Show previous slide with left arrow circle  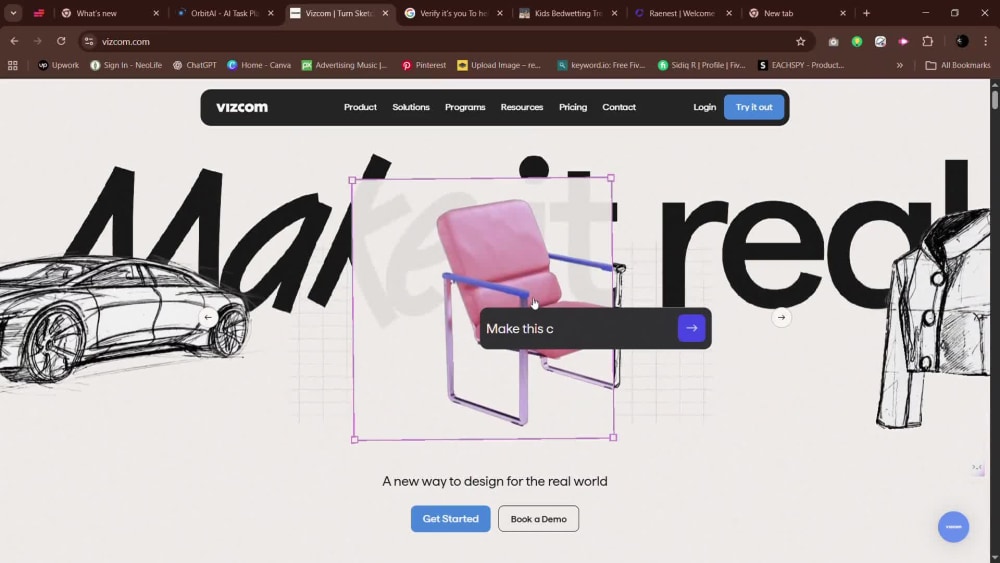(208, 317)
